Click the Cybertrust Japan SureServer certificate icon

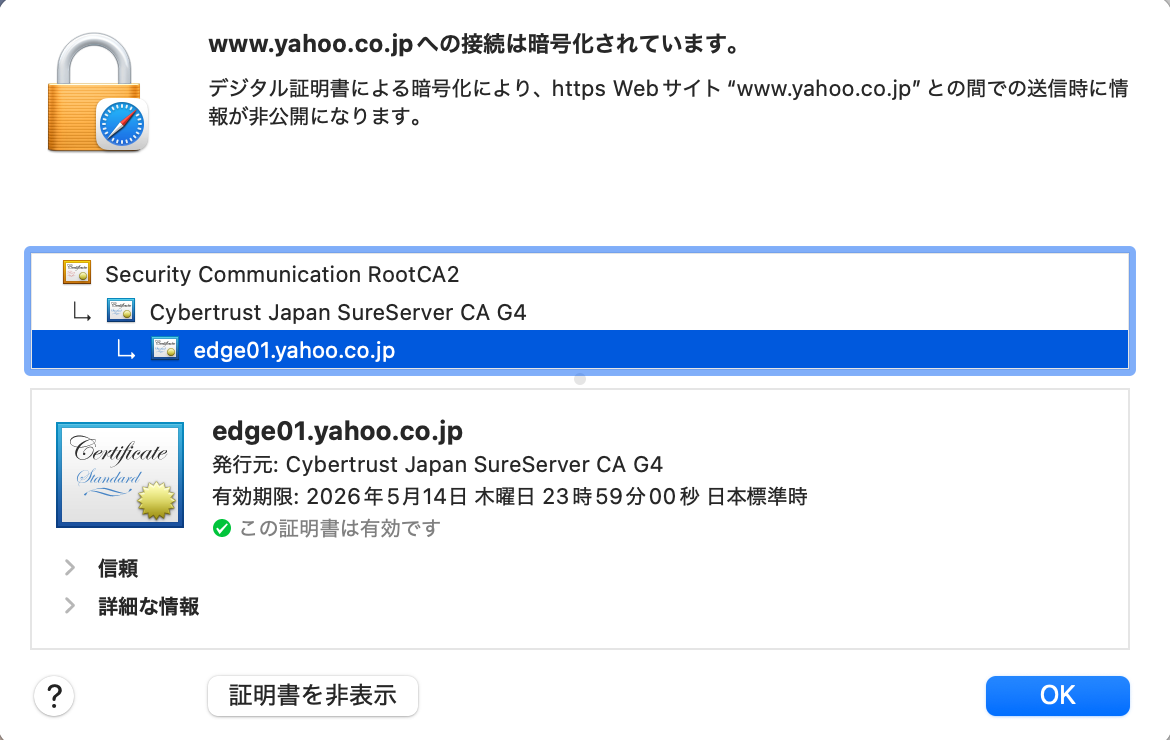[121, 311]
